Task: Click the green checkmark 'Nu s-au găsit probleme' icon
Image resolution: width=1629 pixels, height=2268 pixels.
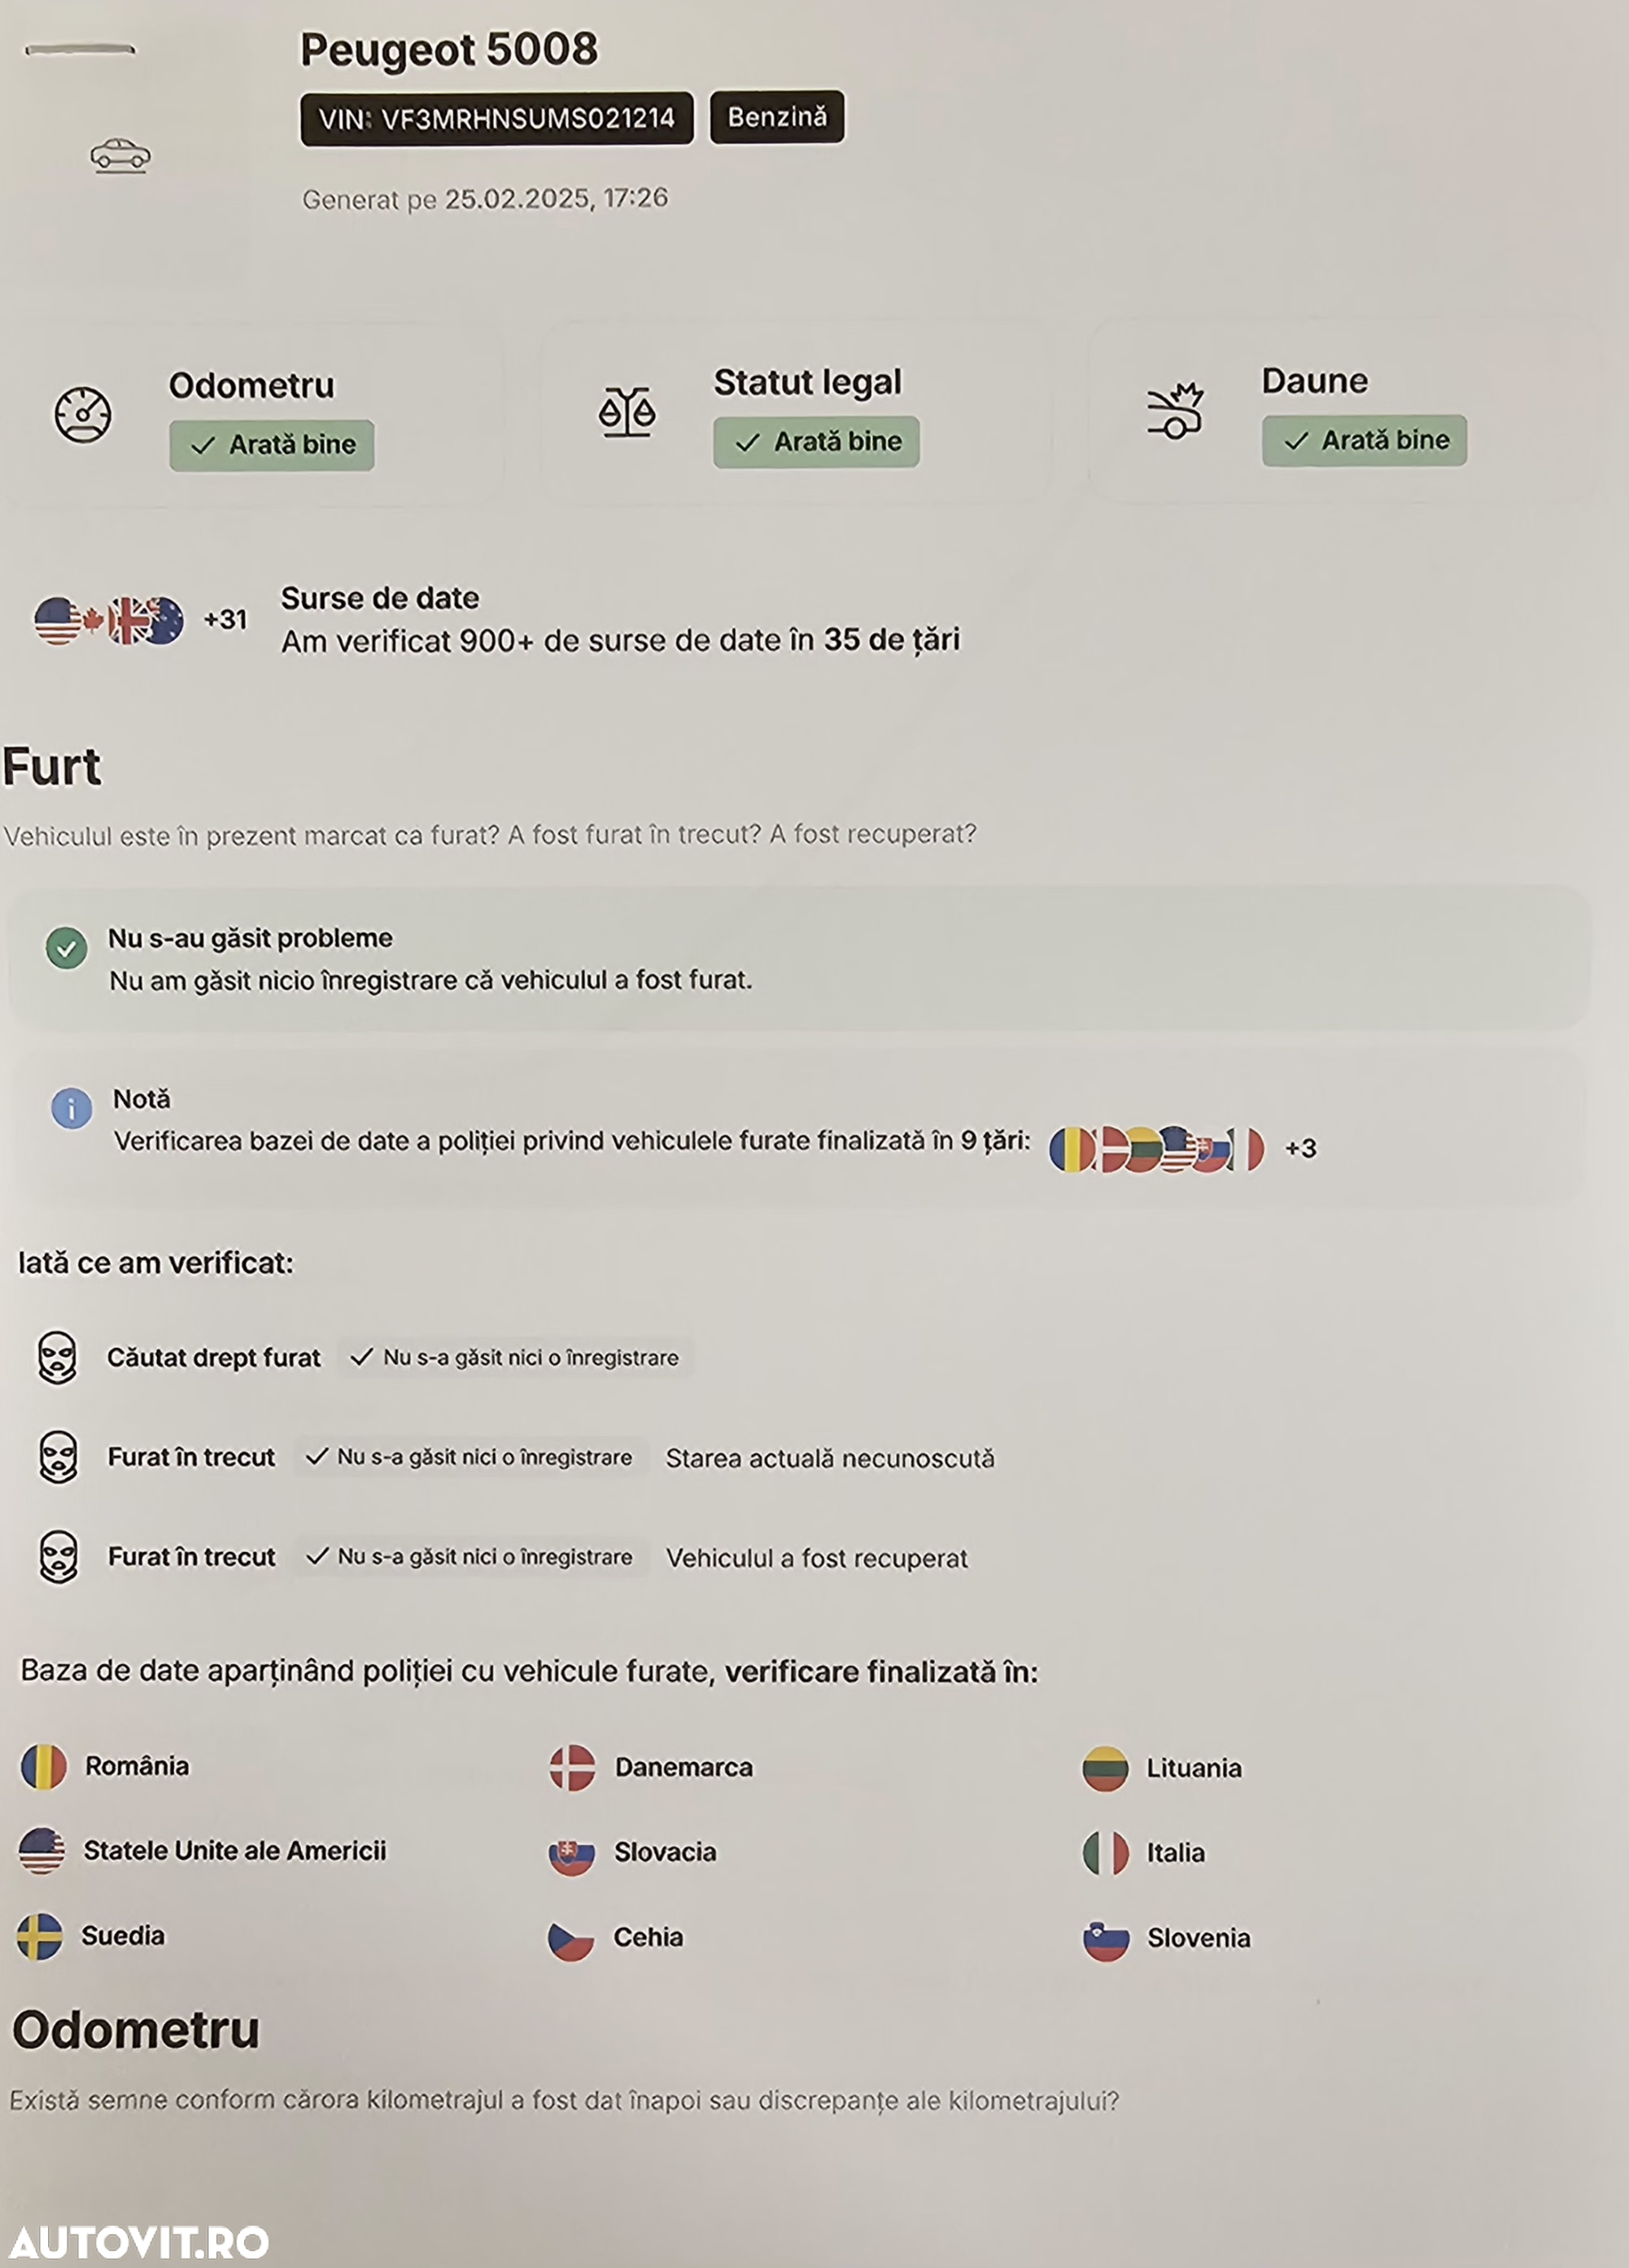Action: [66, 947]
